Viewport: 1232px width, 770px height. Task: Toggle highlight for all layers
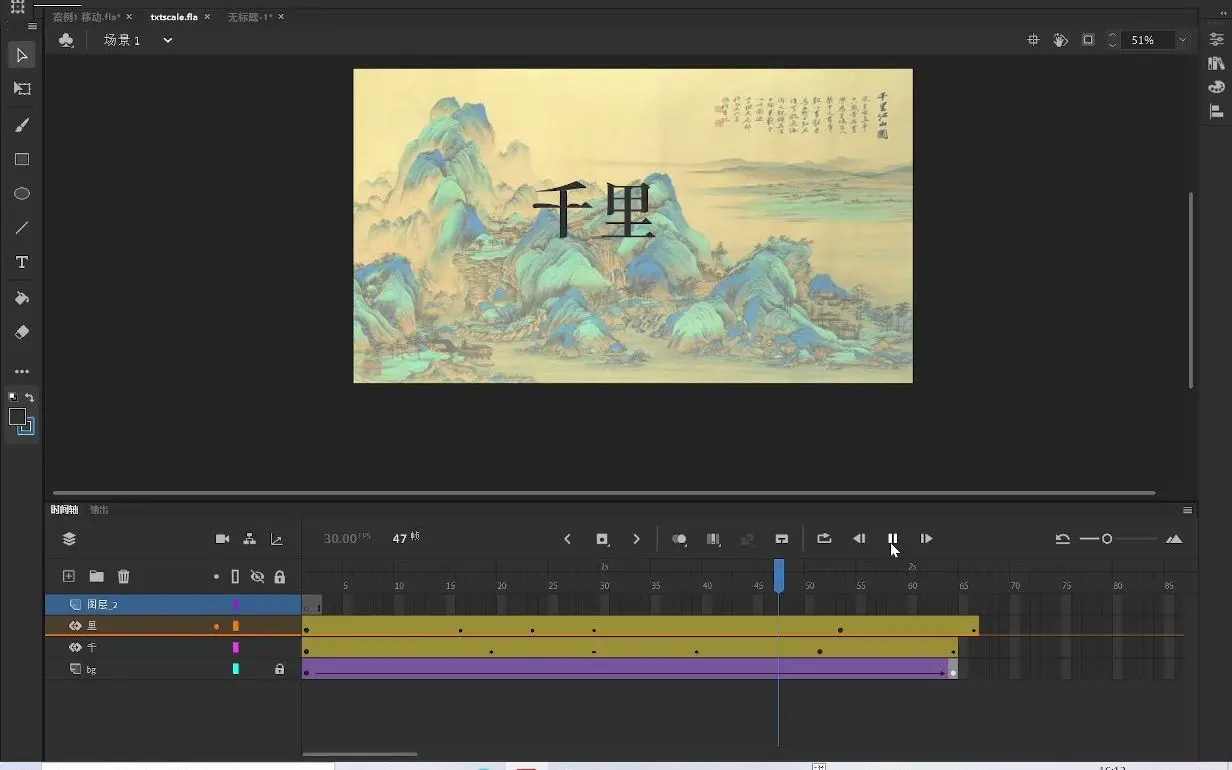[x=216, y=577]
